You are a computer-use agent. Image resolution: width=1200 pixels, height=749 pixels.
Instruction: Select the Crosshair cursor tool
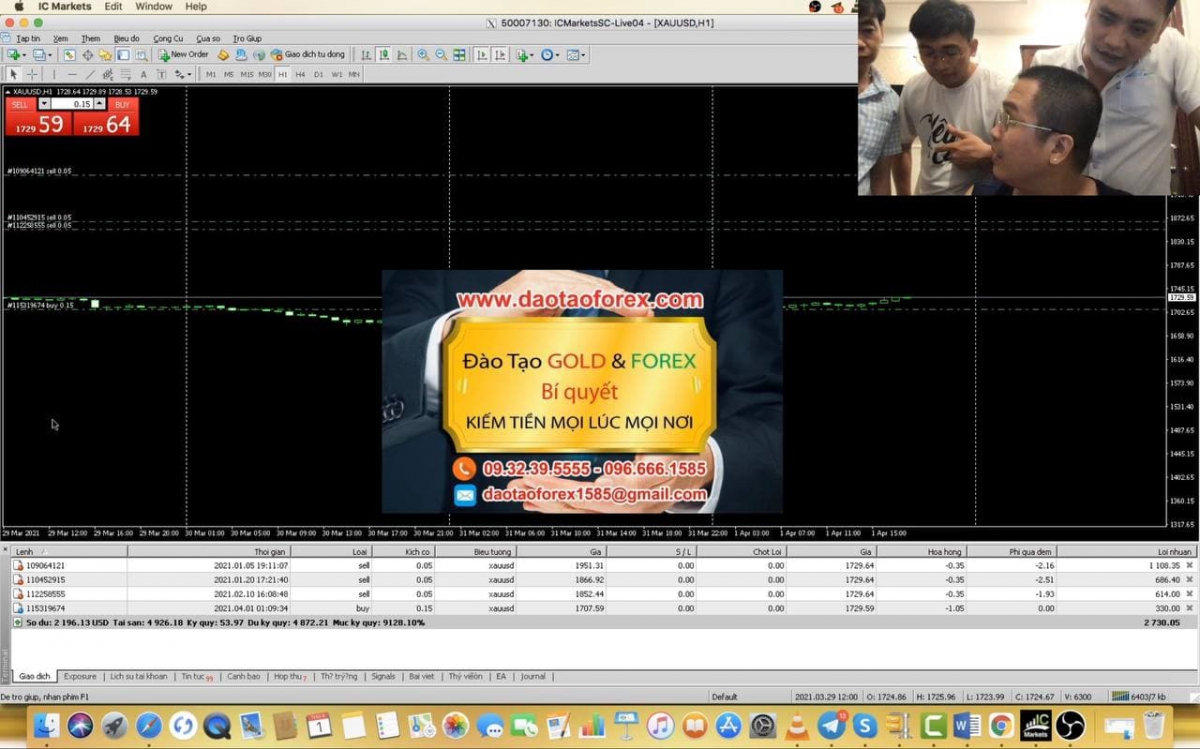32,74
